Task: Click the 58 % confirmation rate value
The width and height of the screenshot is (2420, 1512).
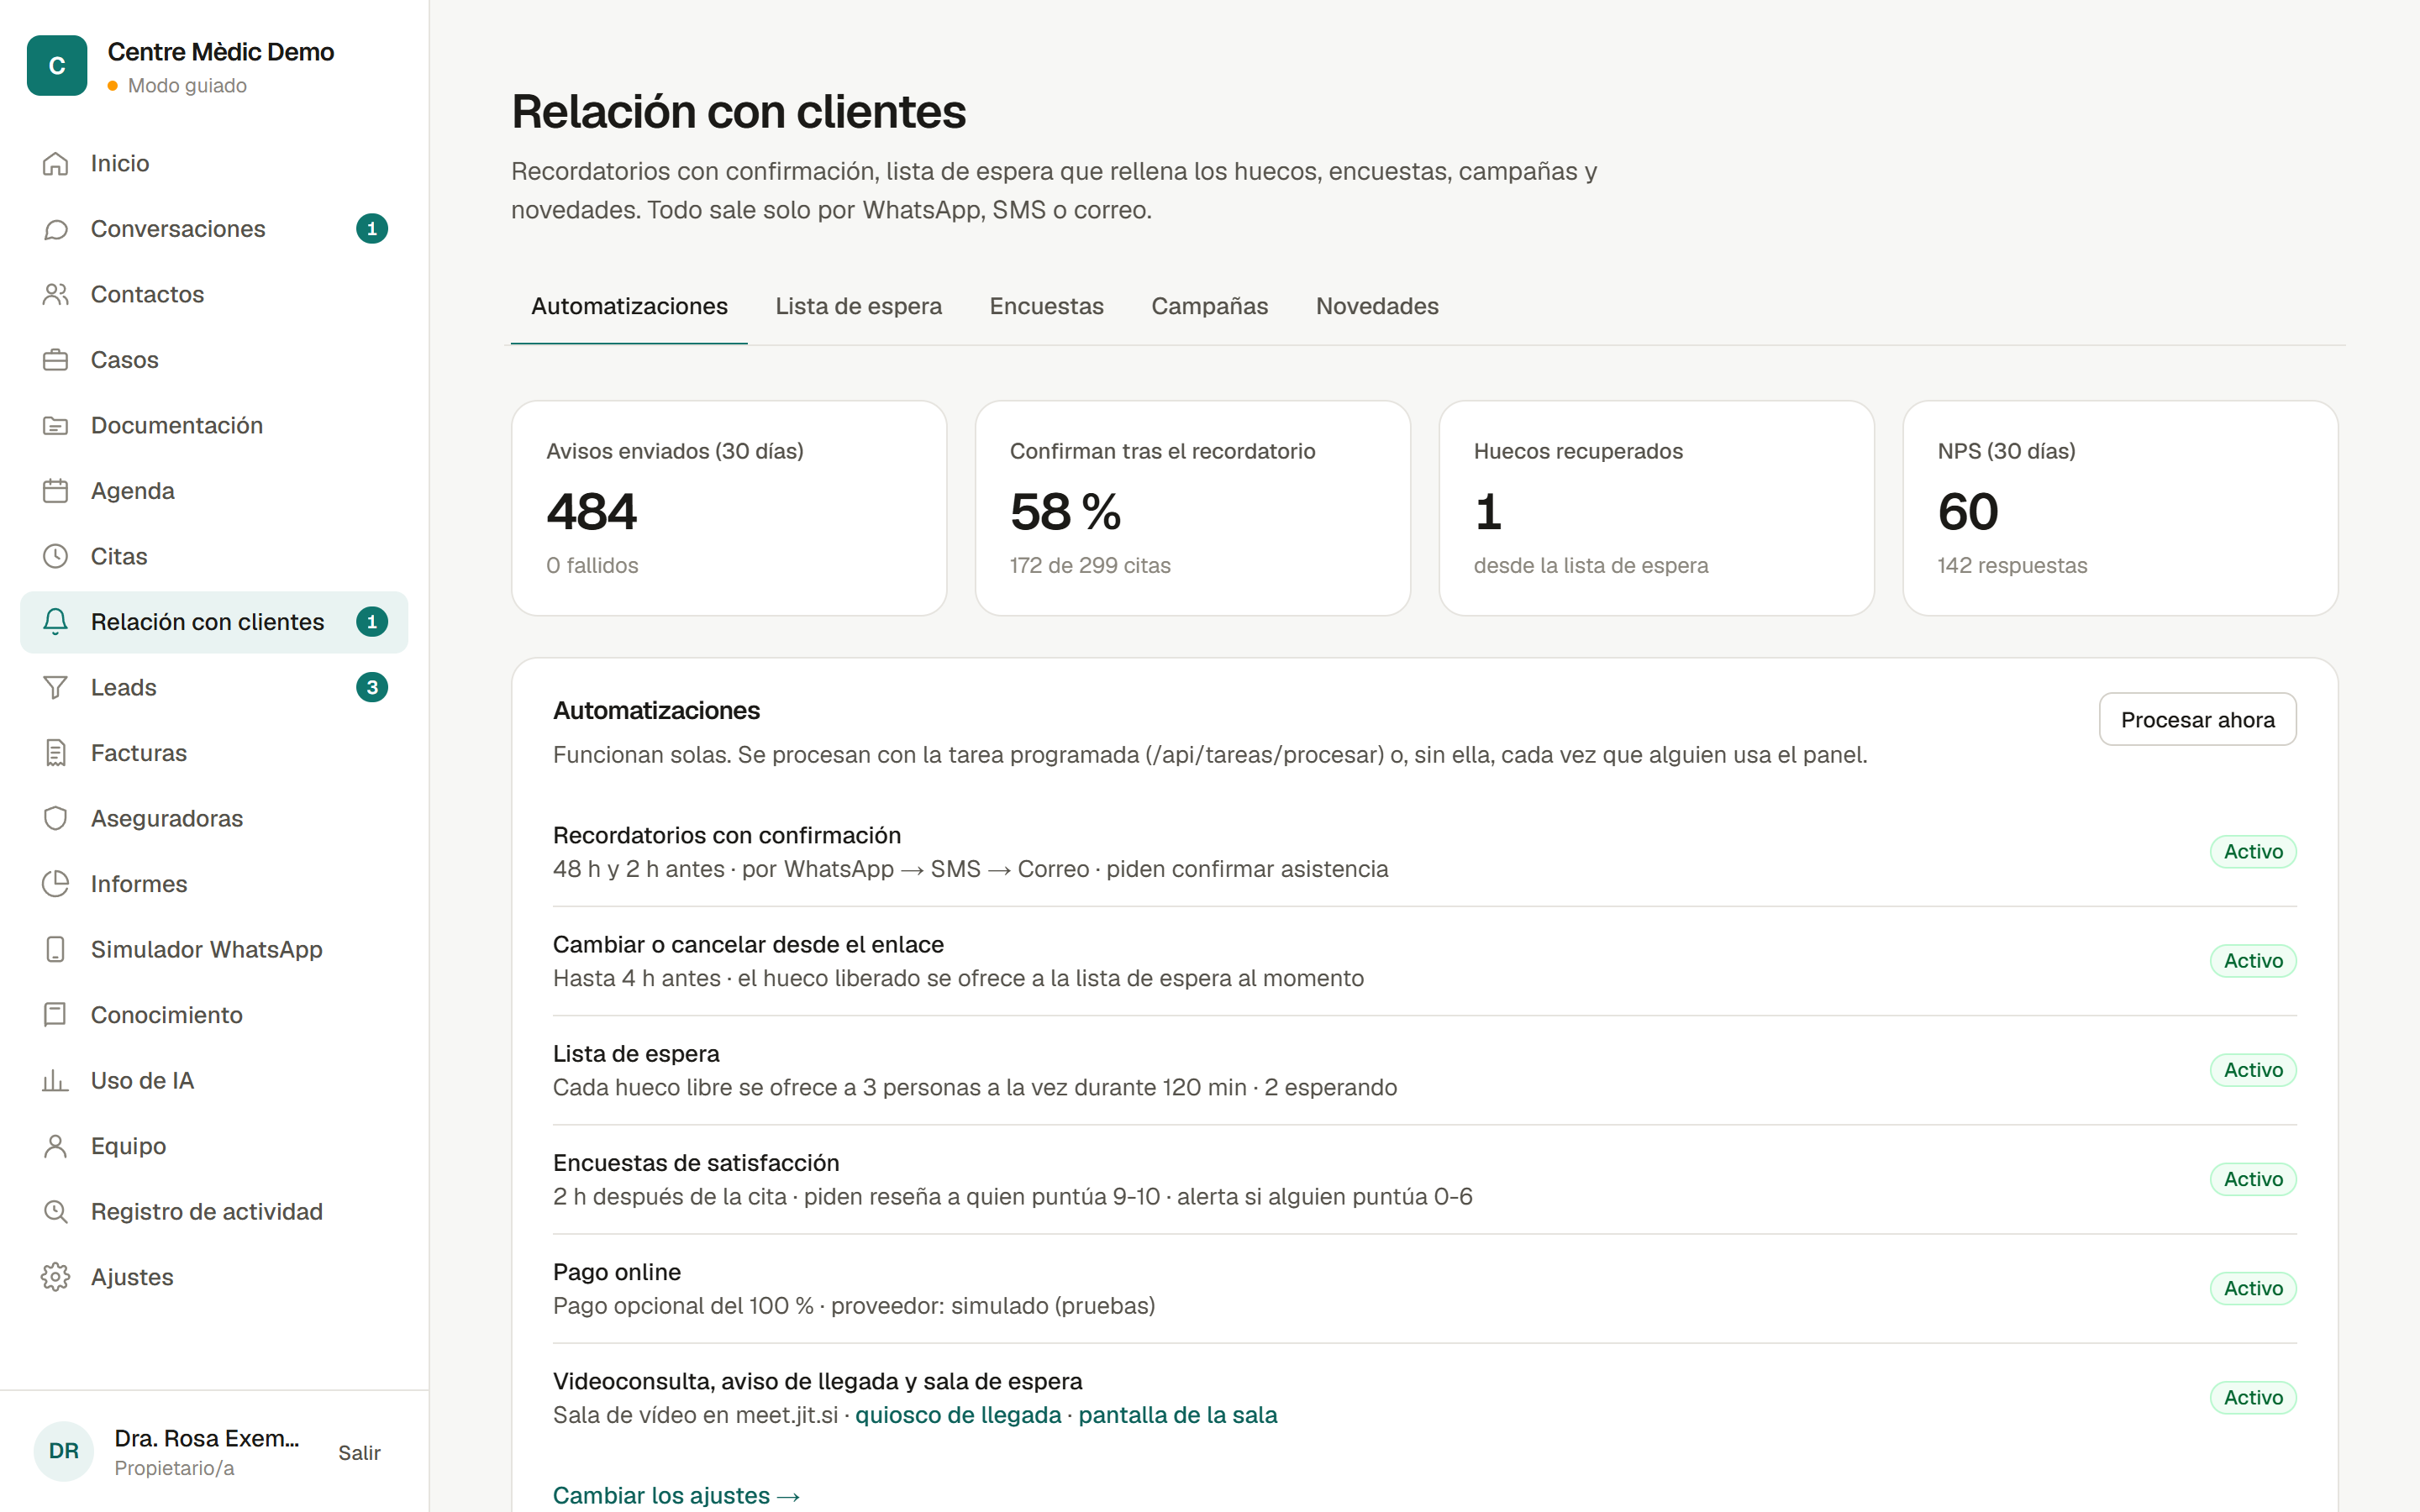Action: coord(1065,512)
